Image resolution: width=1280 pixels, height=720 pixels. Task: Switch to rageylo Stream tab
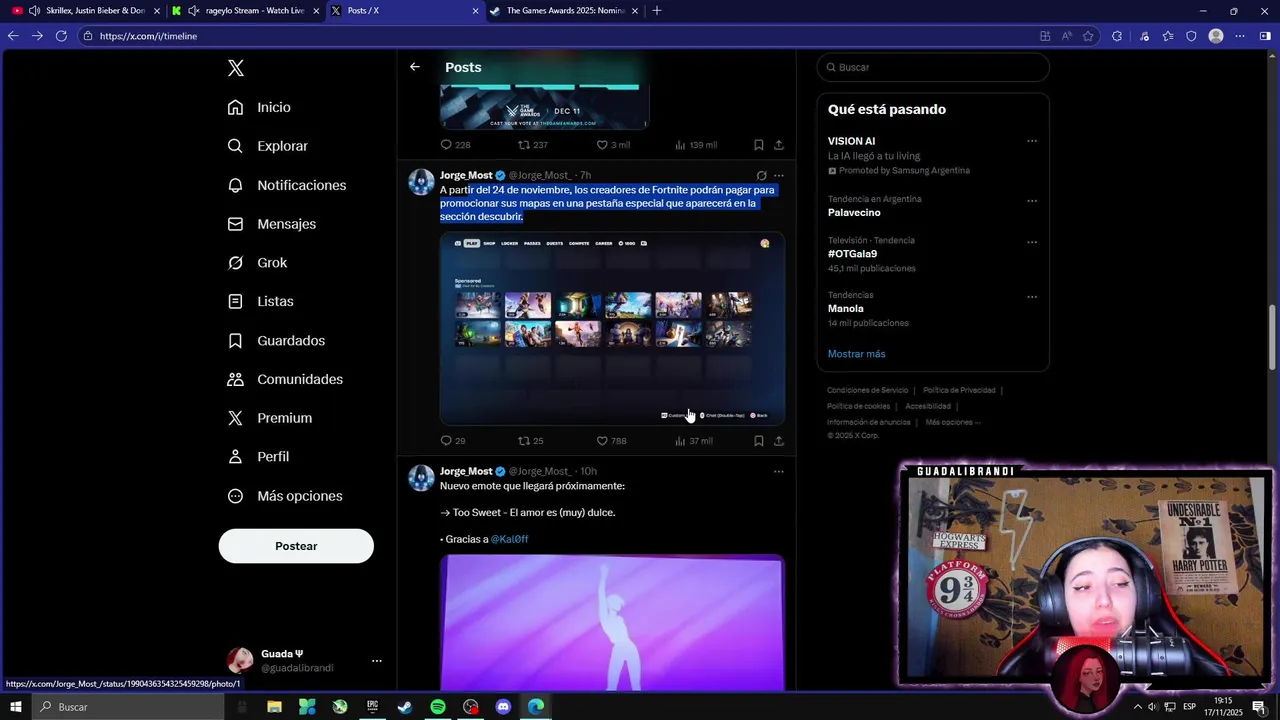pyautogui.click(x=245, y=11)
